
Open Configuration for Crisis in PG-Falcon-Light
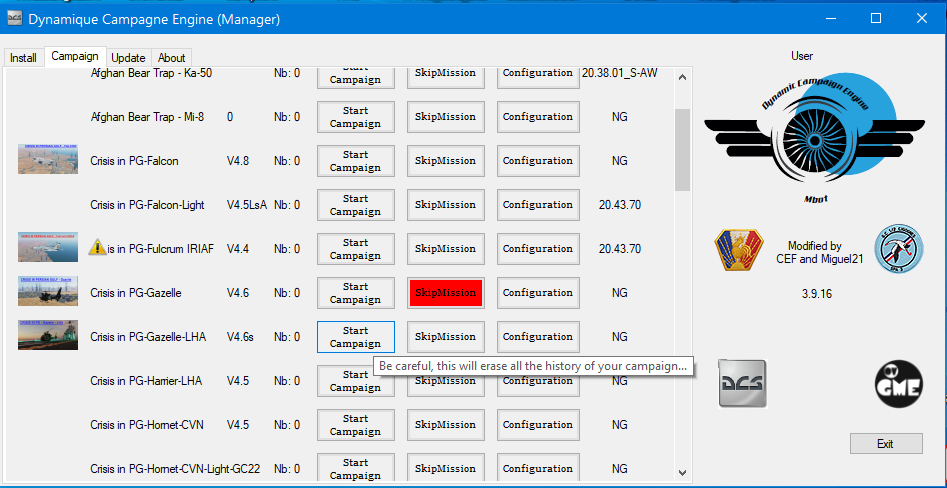click(538, 205)
